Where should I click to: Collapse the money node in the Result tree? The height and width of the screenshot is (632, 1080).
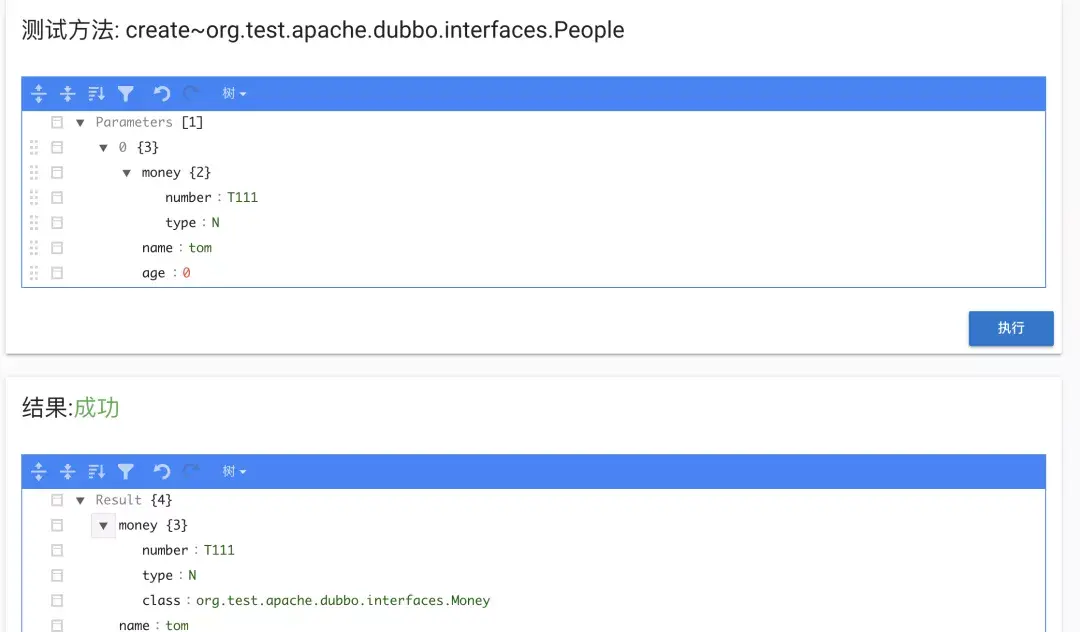pyautogui.click(x=103, y=525)
